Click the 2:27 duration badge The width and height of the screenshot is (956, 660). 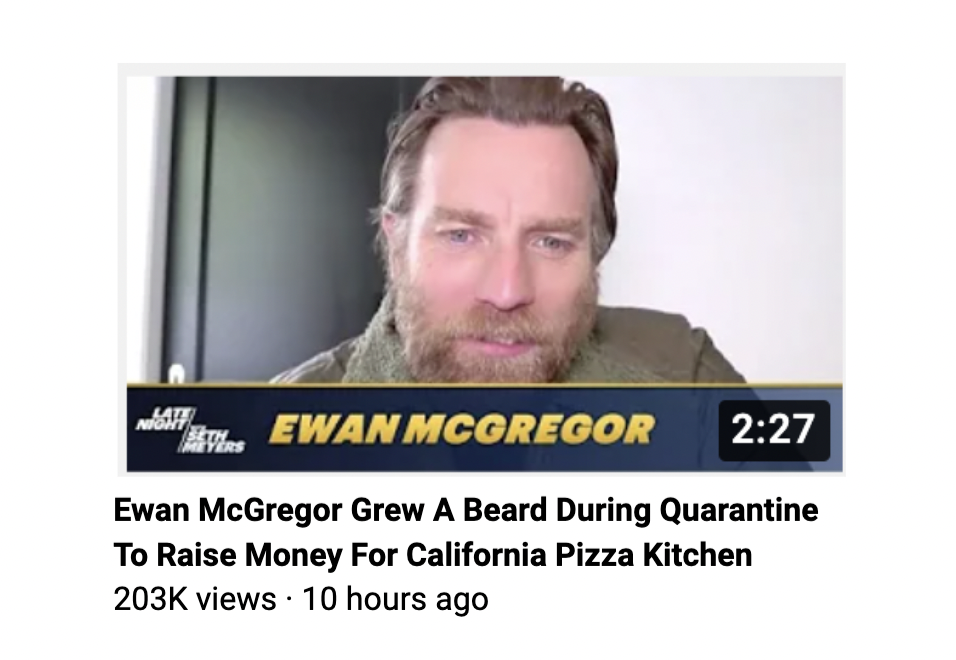click(774, 430)
